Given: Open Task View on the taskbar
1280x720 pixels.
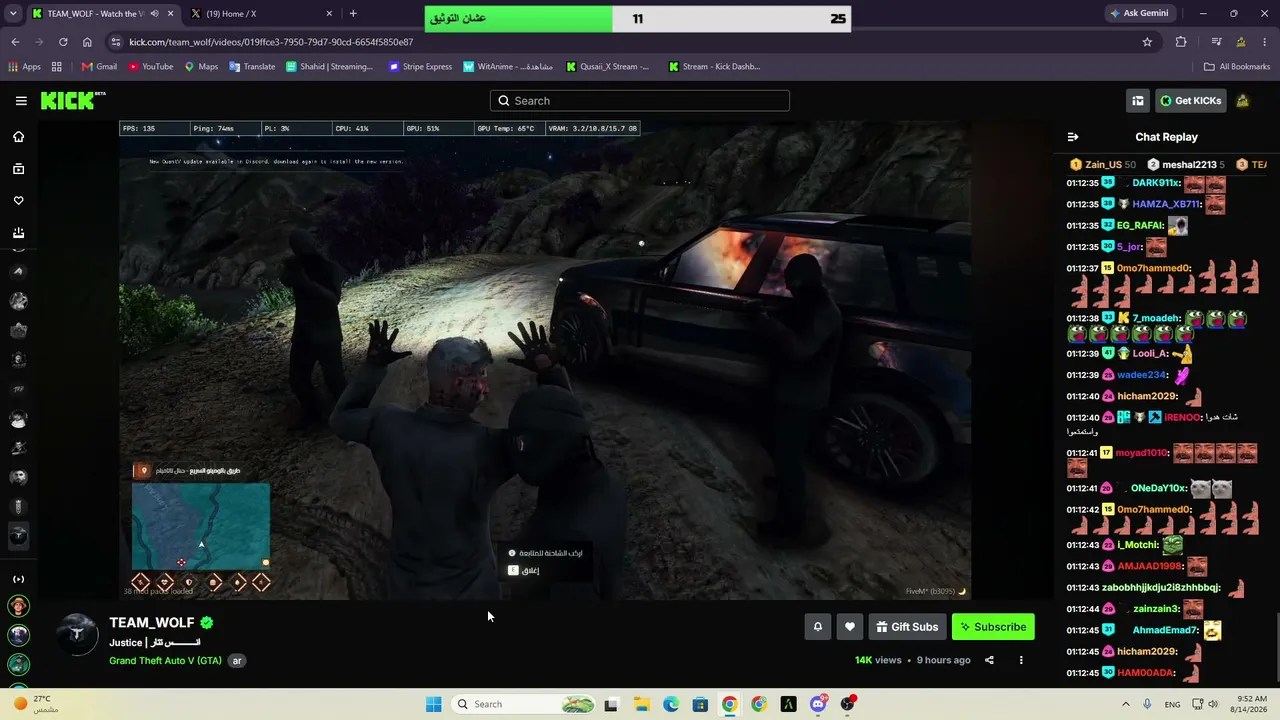Looking at the screenshot, I should [x=611, y=704].
